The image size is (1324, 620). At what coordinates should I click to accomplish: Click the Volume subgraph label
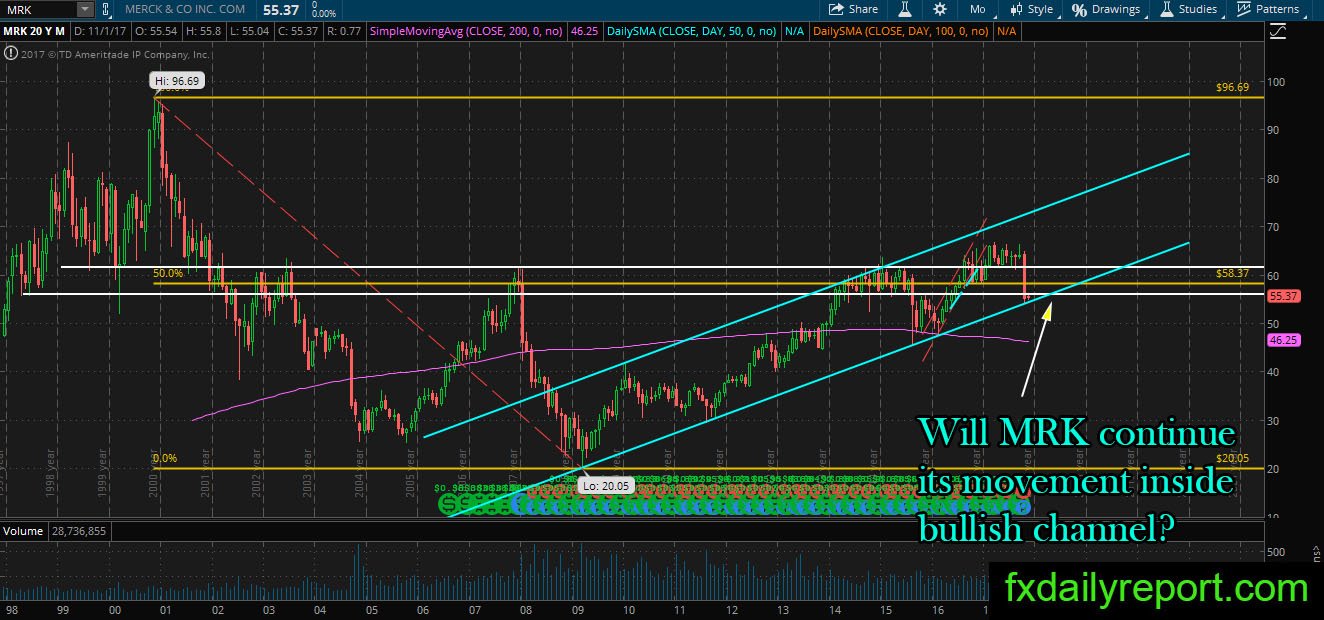coord(23,530)
